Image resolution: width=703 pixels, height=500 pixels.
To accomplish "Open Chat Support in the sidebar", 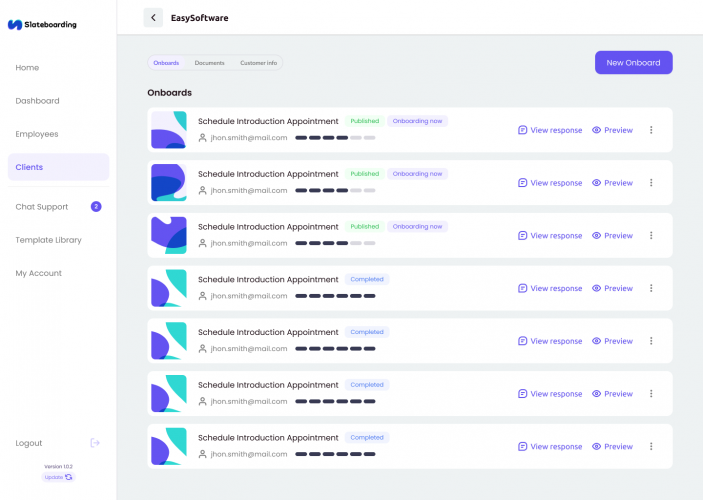I will point(42,207).
